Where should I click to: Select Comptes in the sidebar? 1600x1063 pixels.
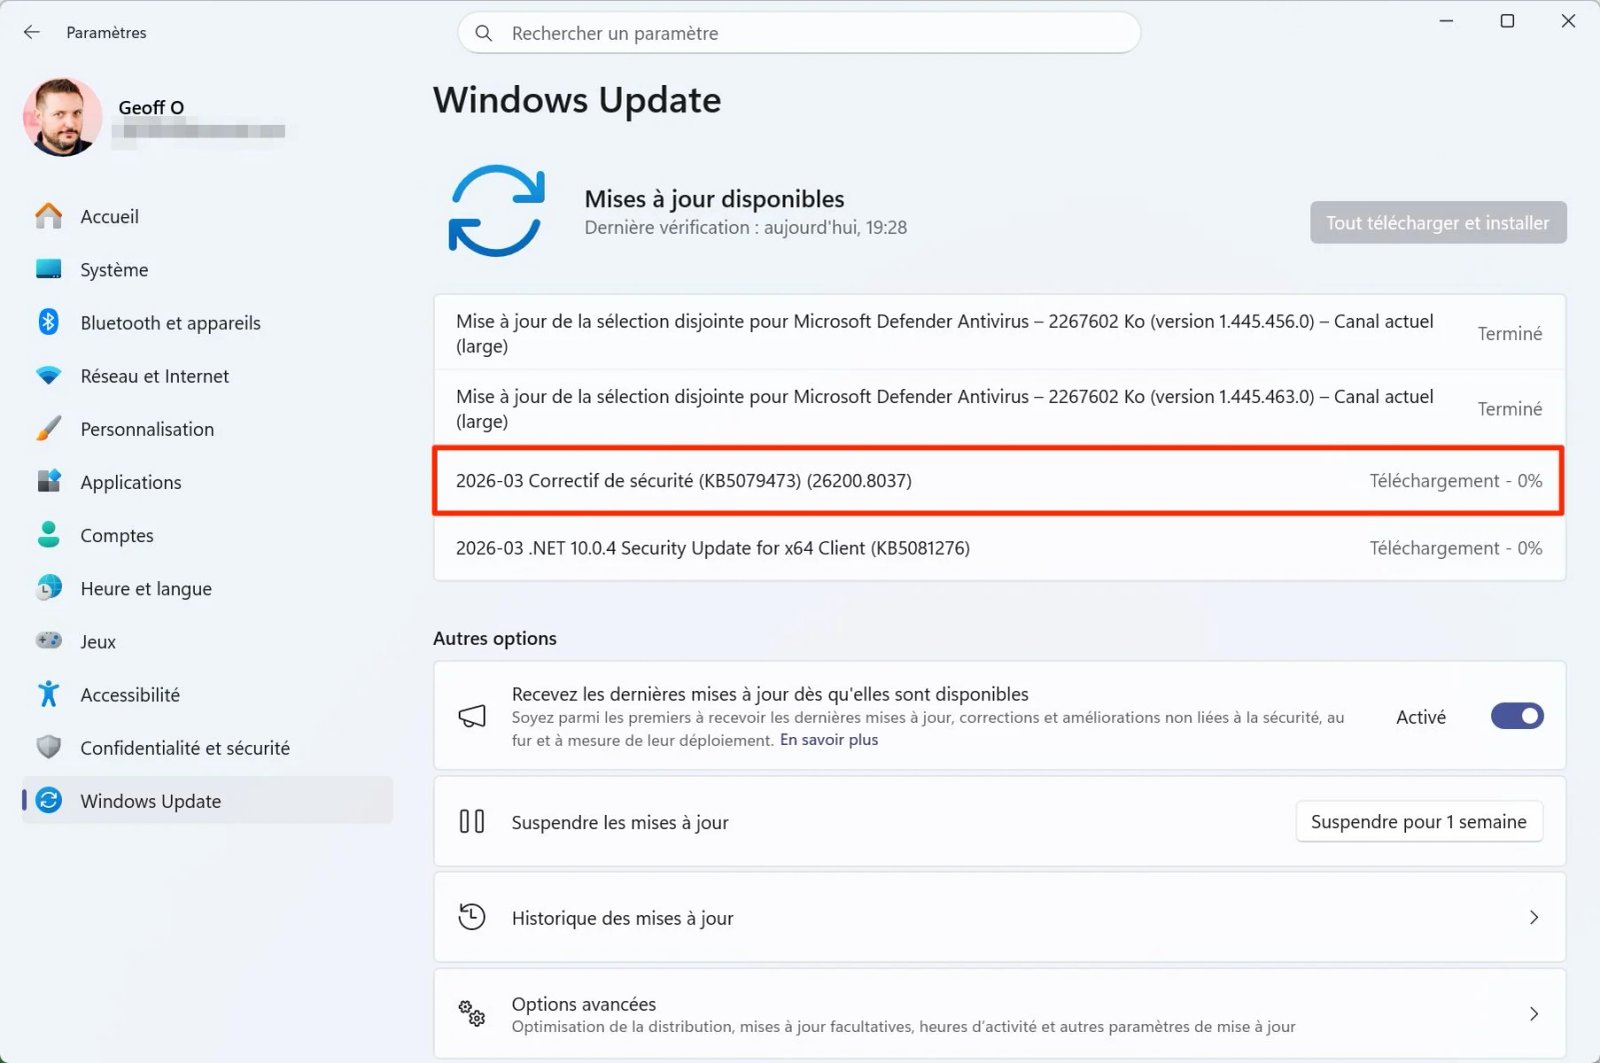coord(117,535)
